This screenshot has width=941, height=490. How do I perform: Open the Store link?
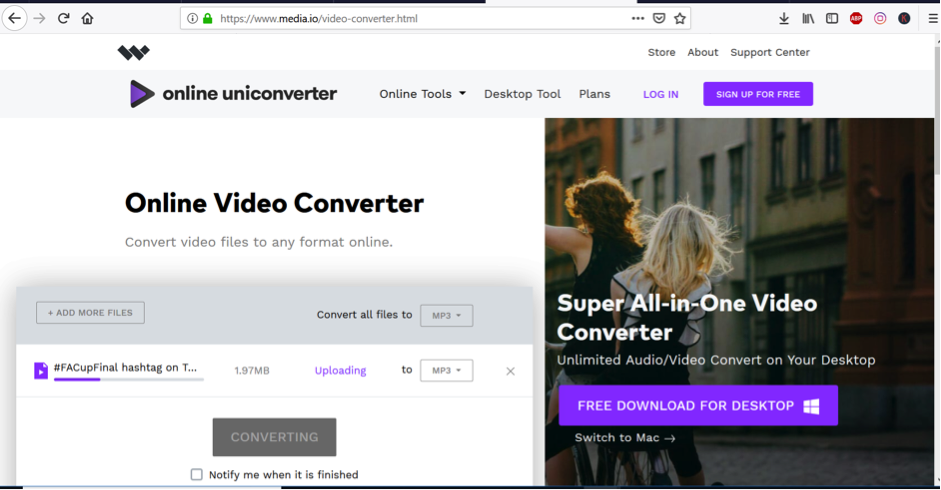pyautogui.click(x=661, y=52)
